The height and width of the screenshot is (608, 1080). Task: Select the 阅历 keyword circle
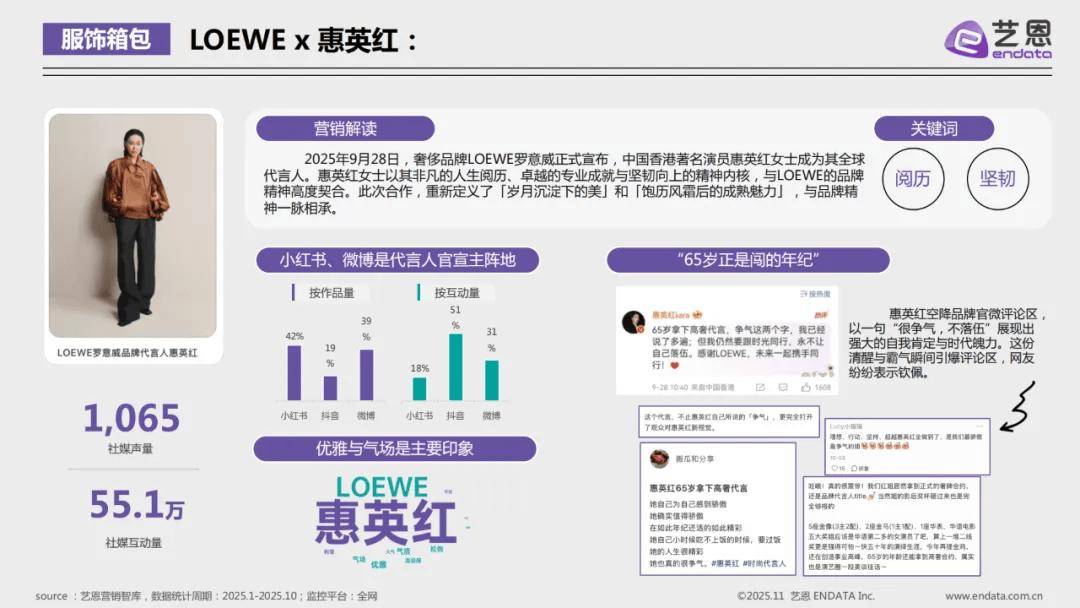click(x=913, y=178)
